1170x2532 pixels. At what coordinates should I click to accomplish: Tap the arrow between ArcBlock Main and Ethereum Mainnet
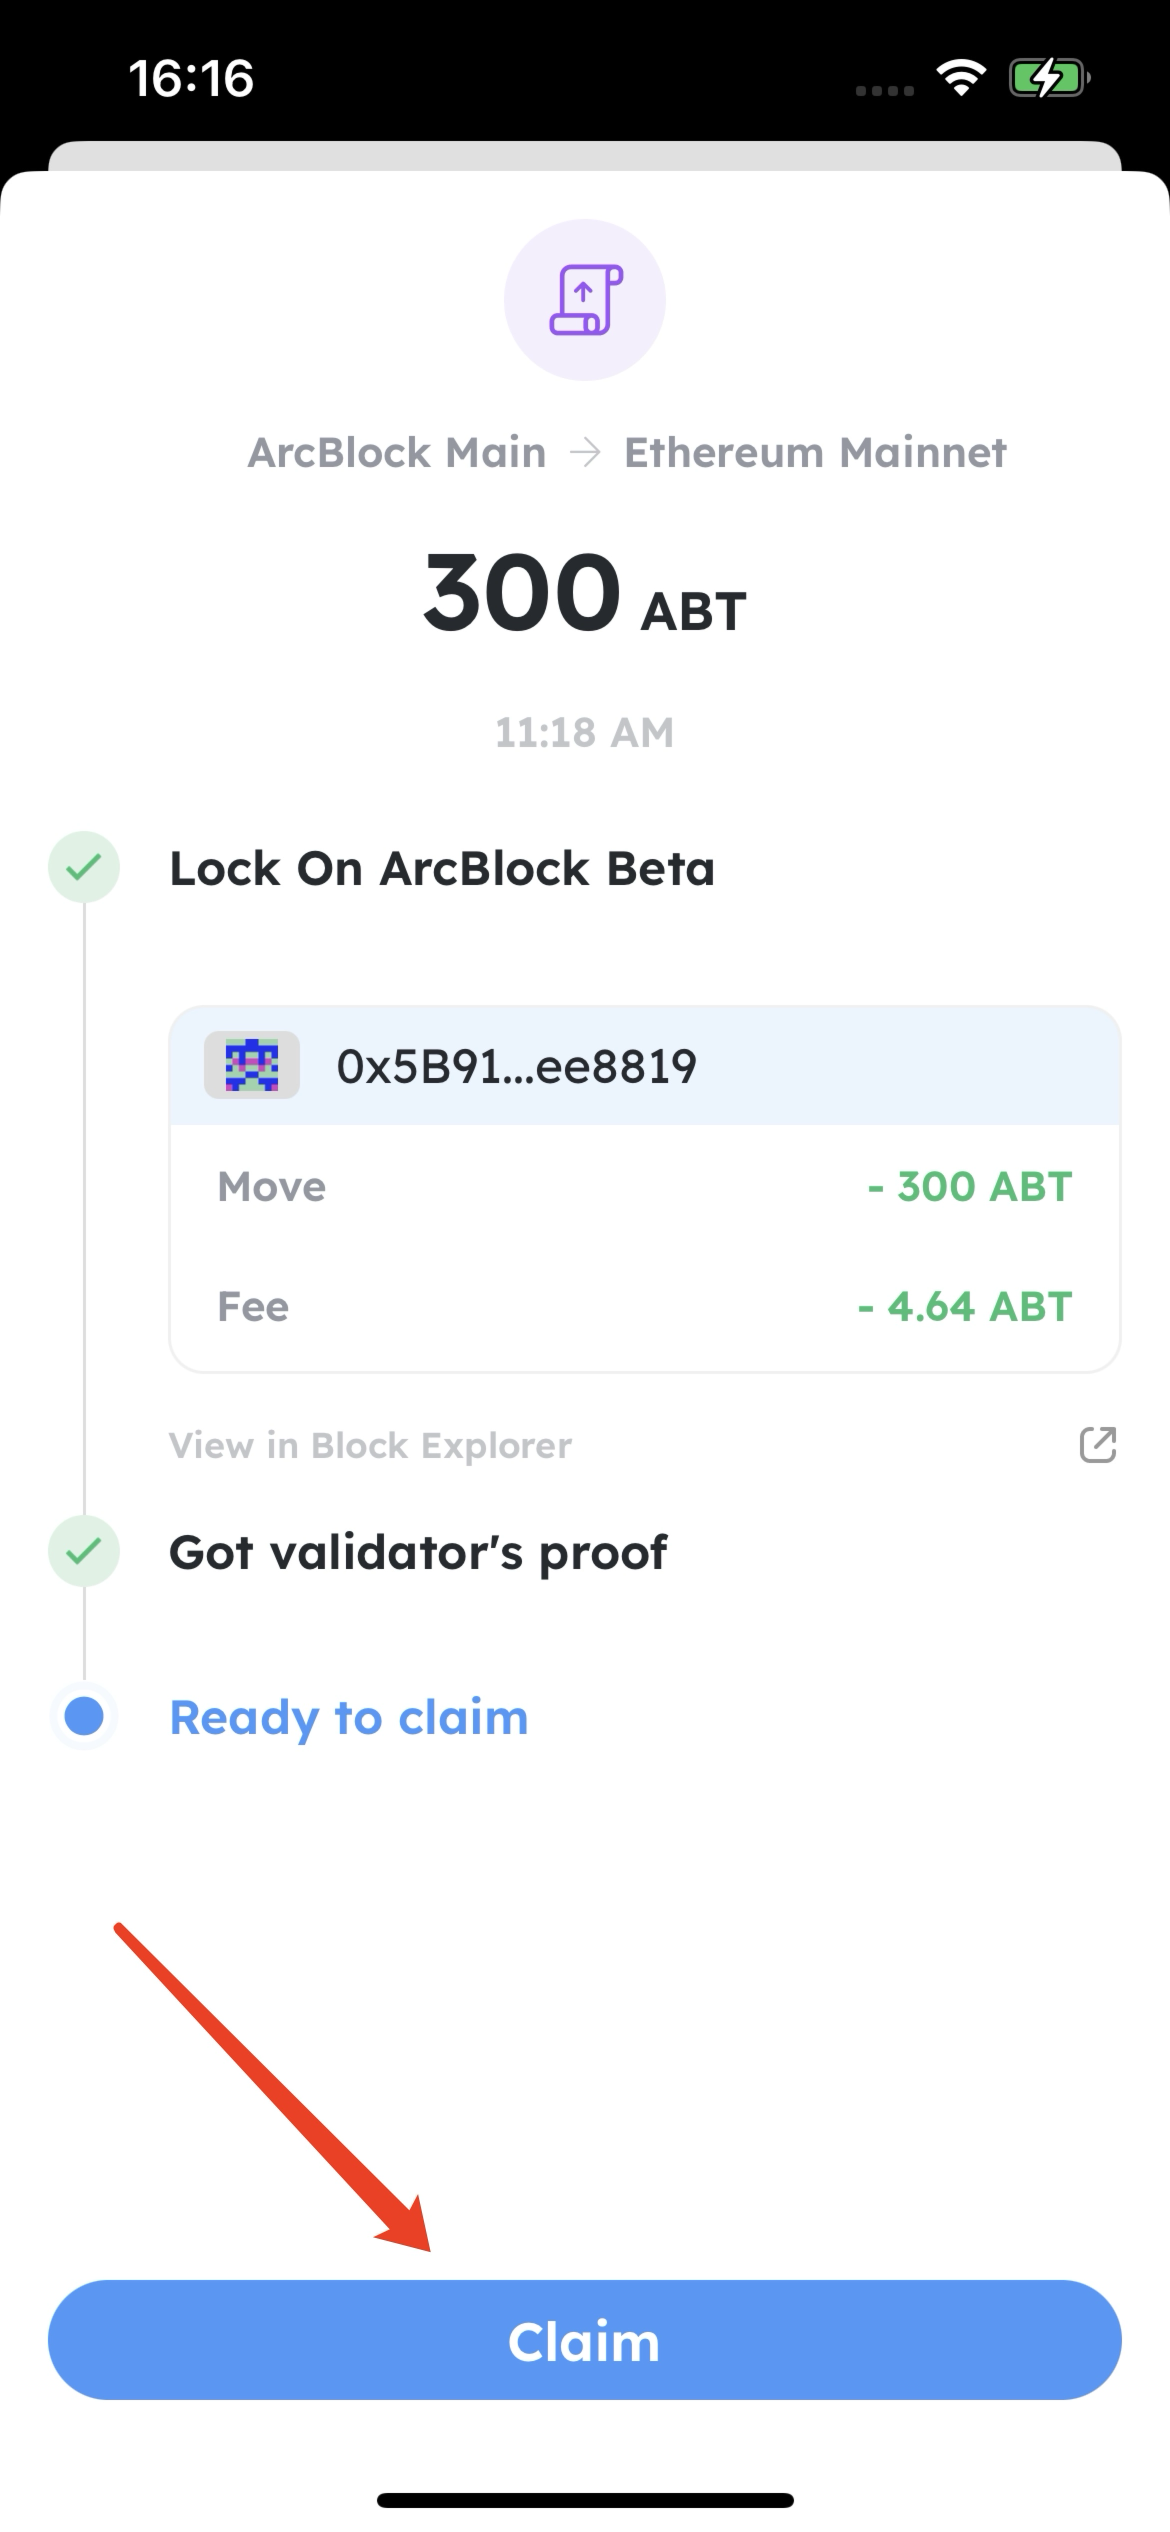585,453
